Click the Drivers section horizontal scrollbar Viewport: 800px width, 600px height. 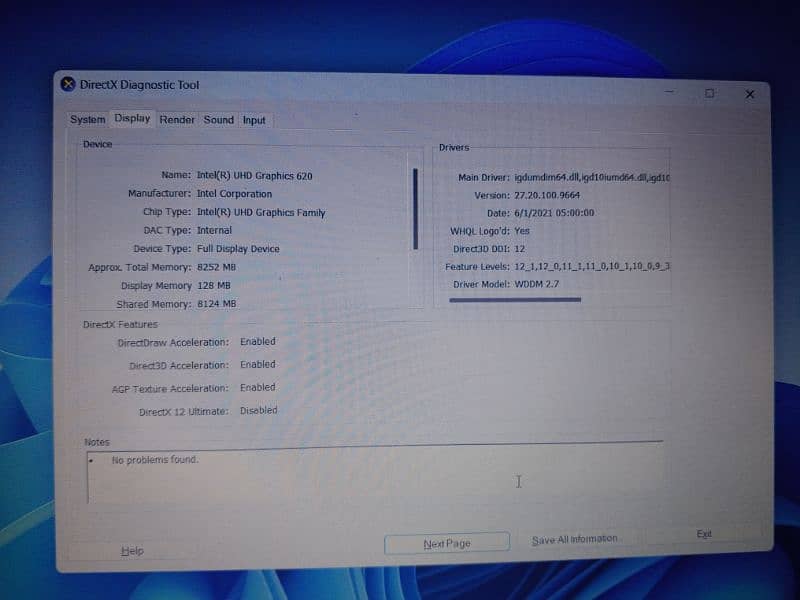point(515,298)
